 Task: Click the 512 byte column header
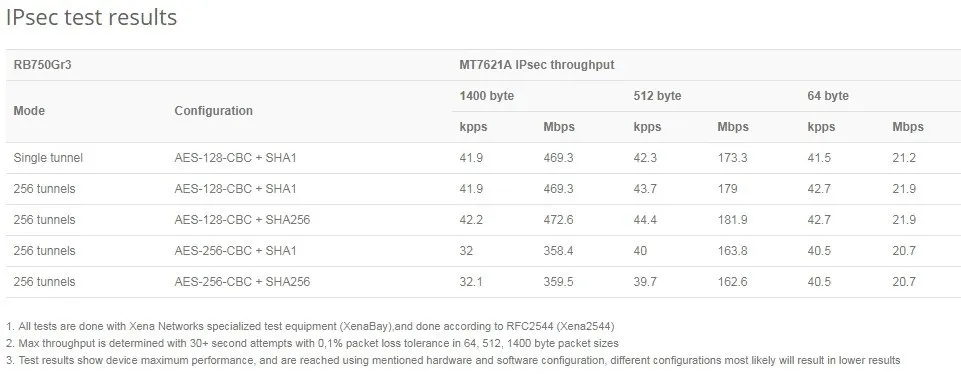pyautogui.click(x=658, y=96)
